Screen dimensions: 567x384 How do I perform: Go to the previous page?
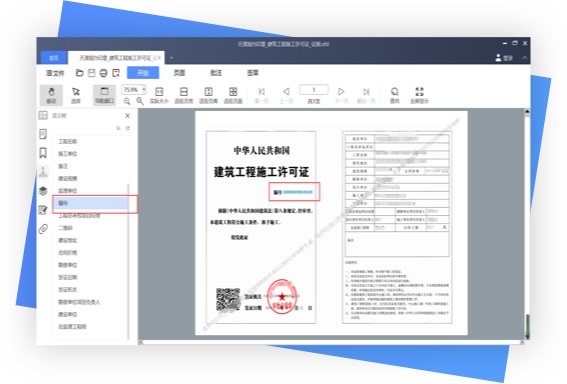[286, 95]
